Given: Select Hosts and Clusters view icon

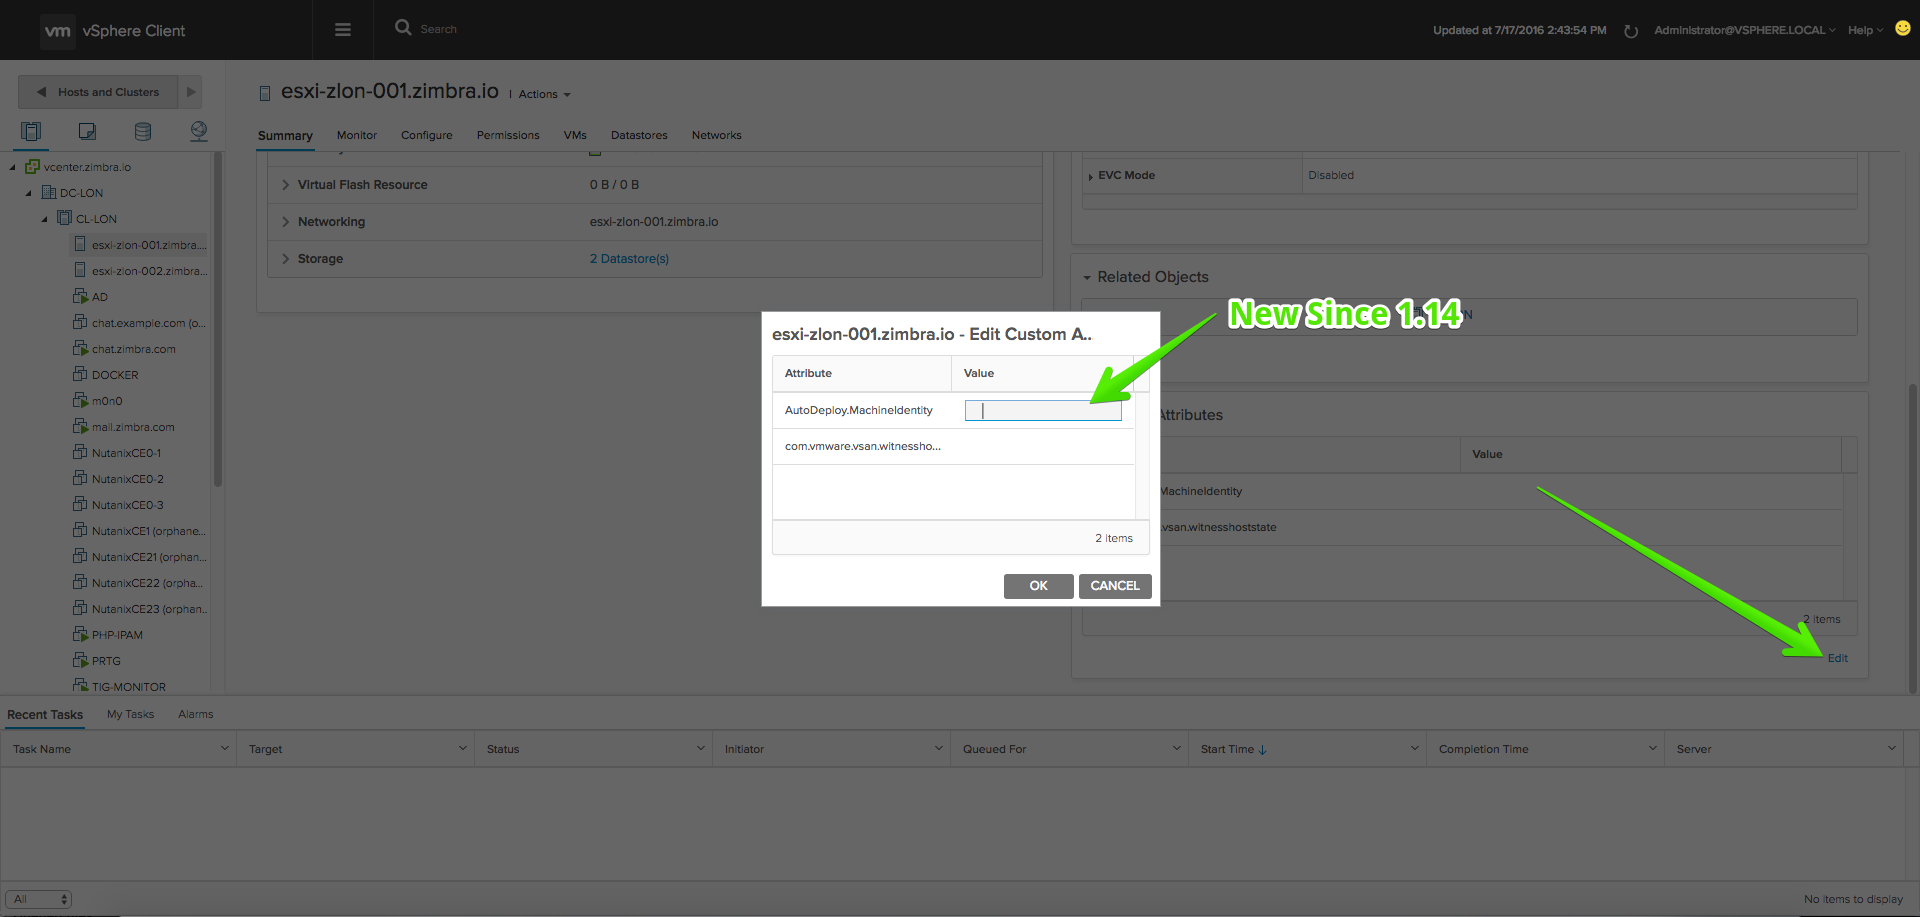Looking at the screenshot, I should 31,131.
